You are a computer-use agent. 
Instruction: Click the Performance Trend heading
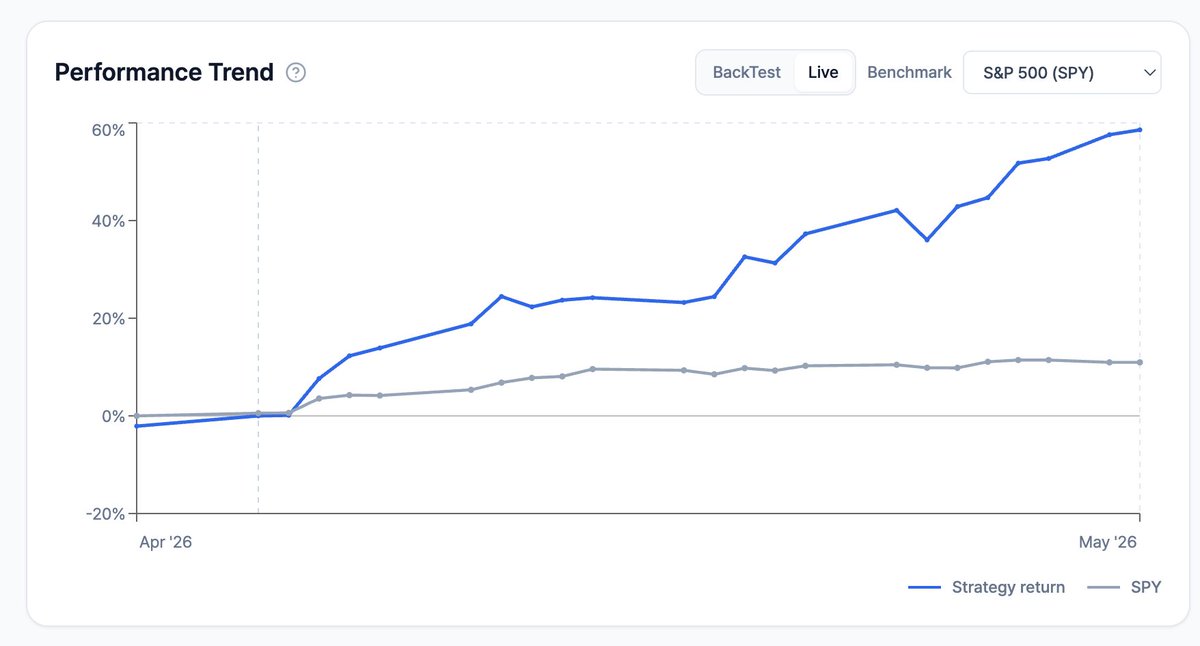[164, 73]
